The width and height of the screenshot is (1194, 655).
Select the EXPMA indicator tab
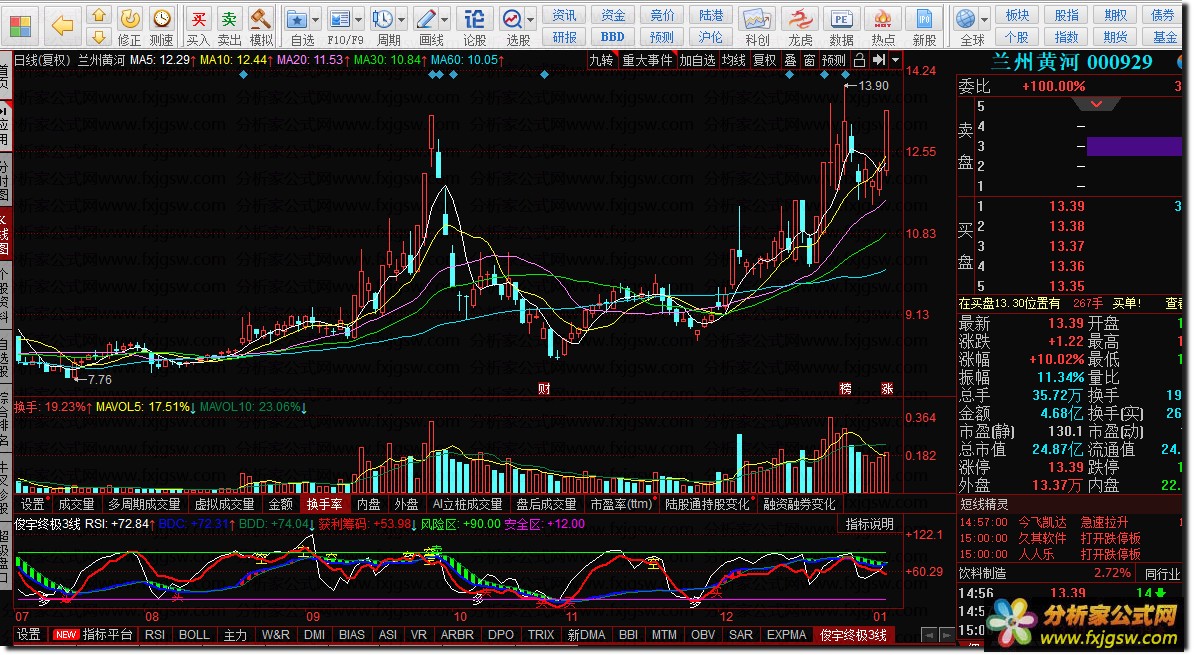pyautogui.click(x=786, y=634)
